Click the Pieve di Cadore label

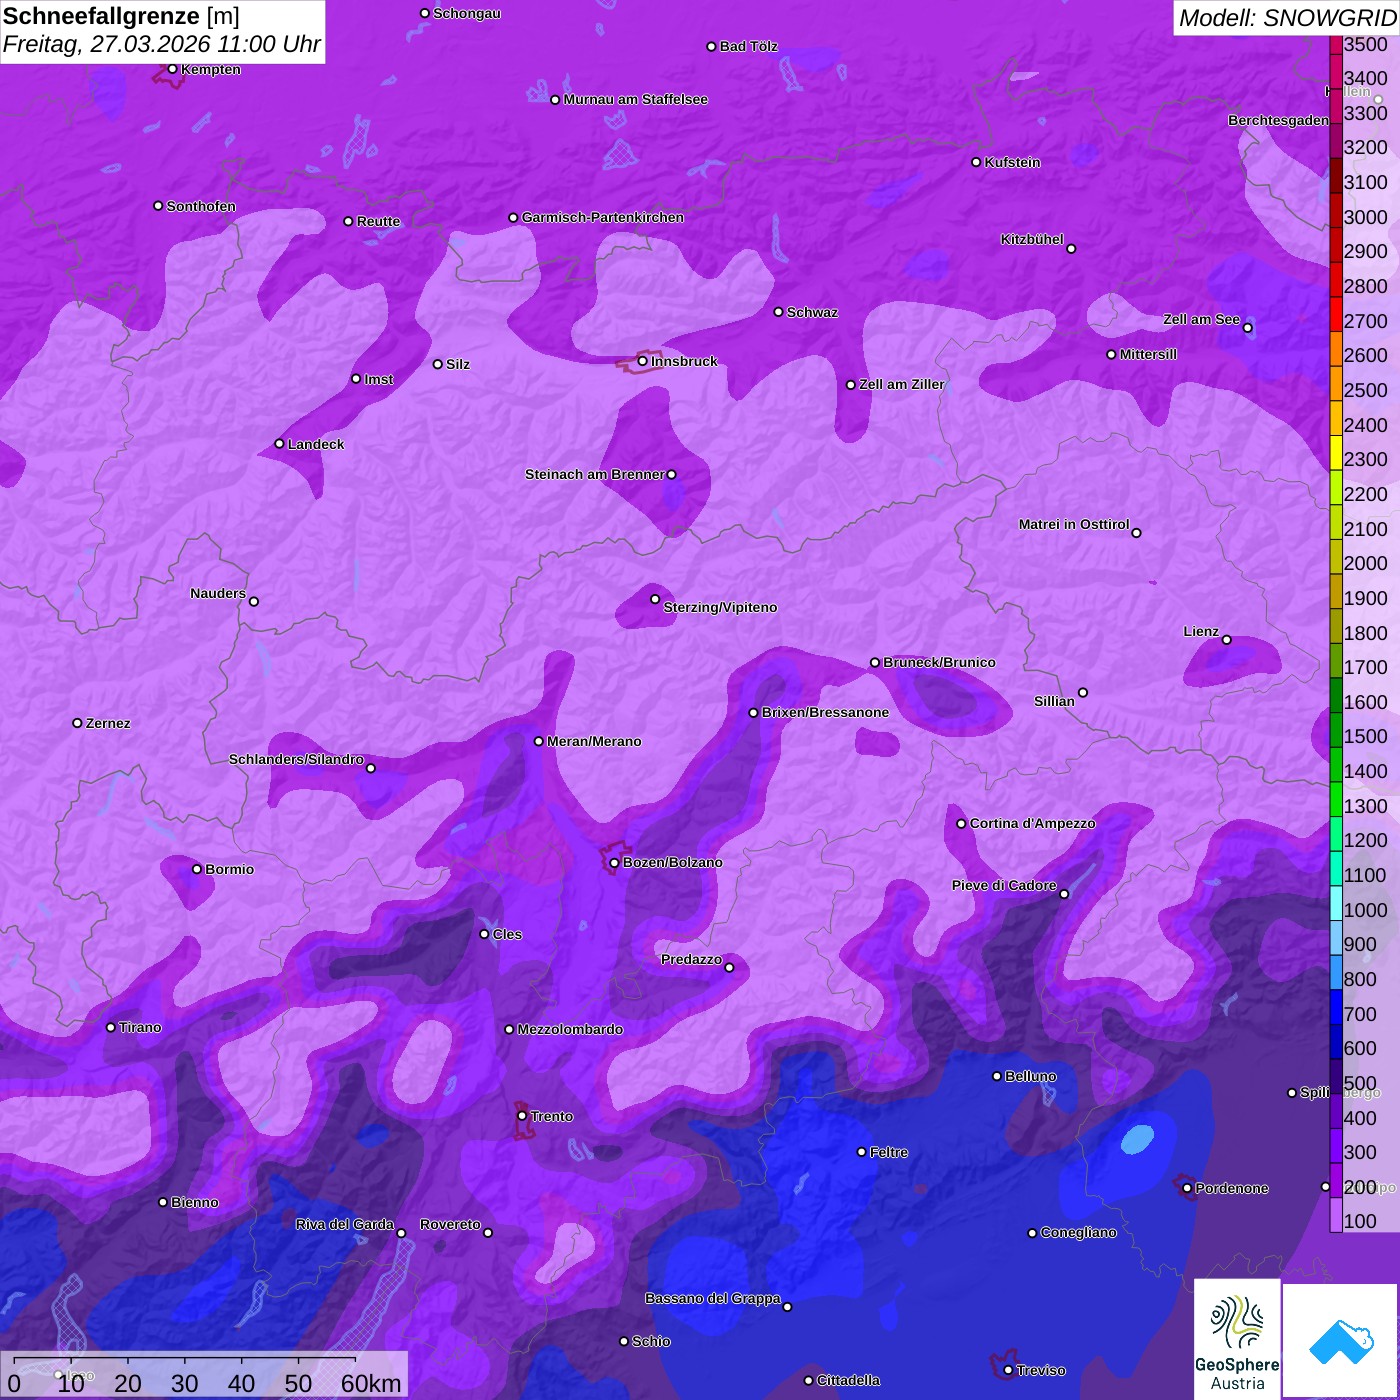coord(1004,885)
